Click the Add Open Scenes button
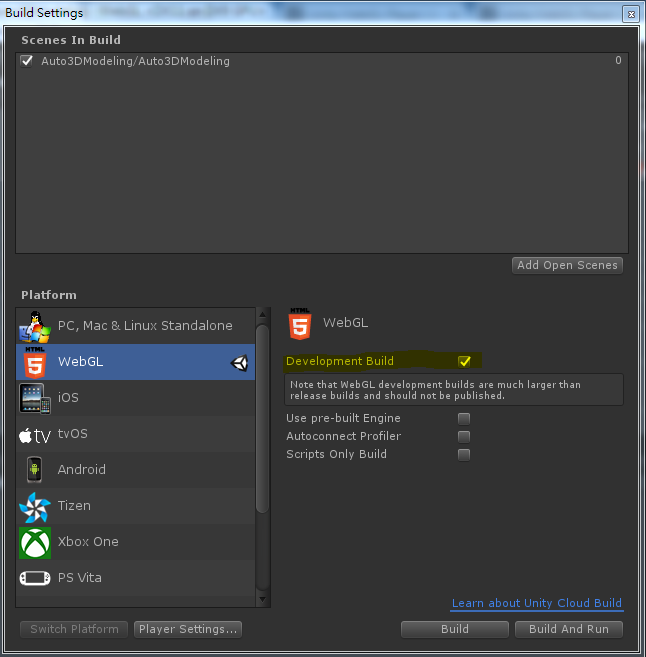Viewport: 646px width, 657px height. (568, 265)
